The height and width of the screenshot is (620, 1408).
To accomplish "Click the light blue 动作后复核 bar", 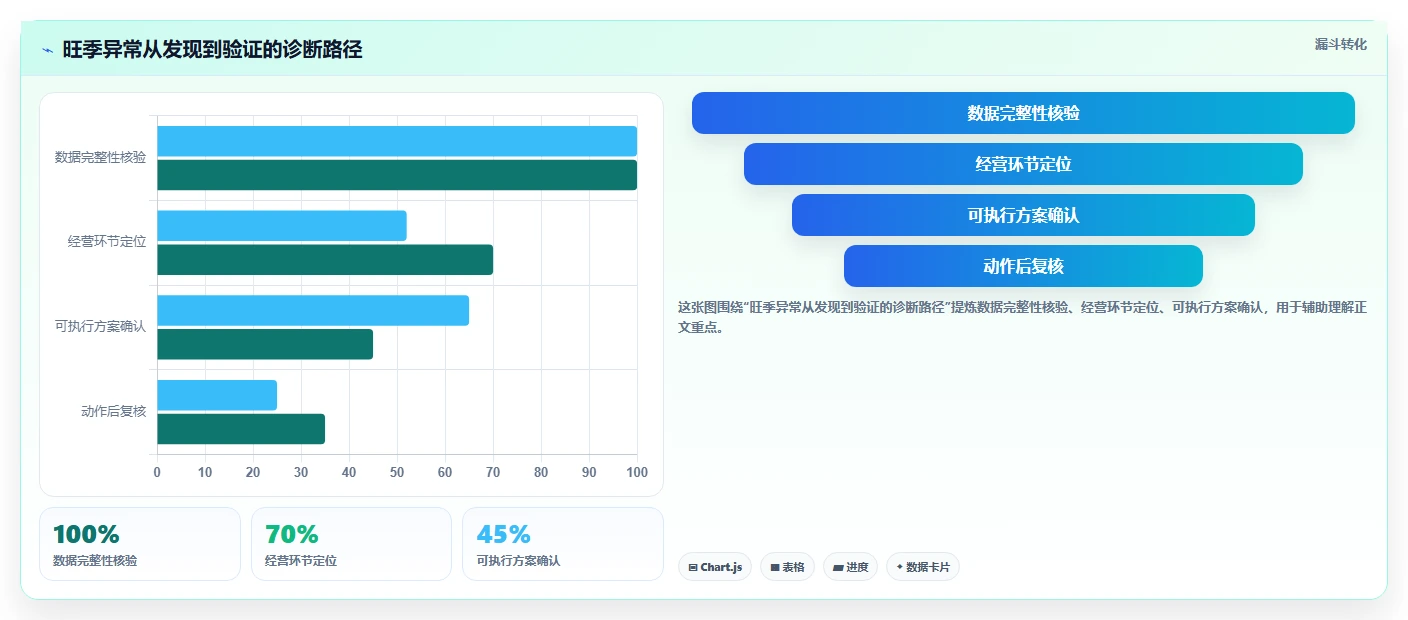I will click(217, 395).
